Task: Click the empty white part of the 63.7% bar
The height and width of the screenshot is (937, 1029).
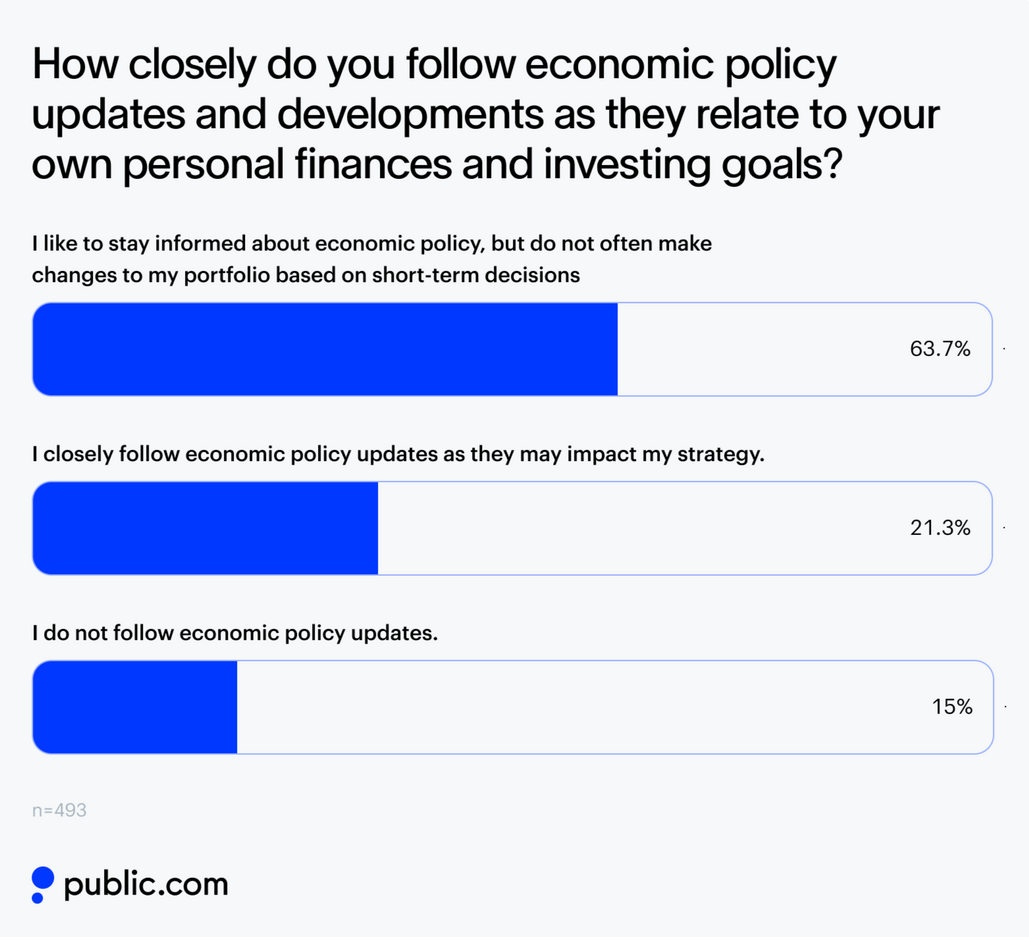Action: [760, 349]
